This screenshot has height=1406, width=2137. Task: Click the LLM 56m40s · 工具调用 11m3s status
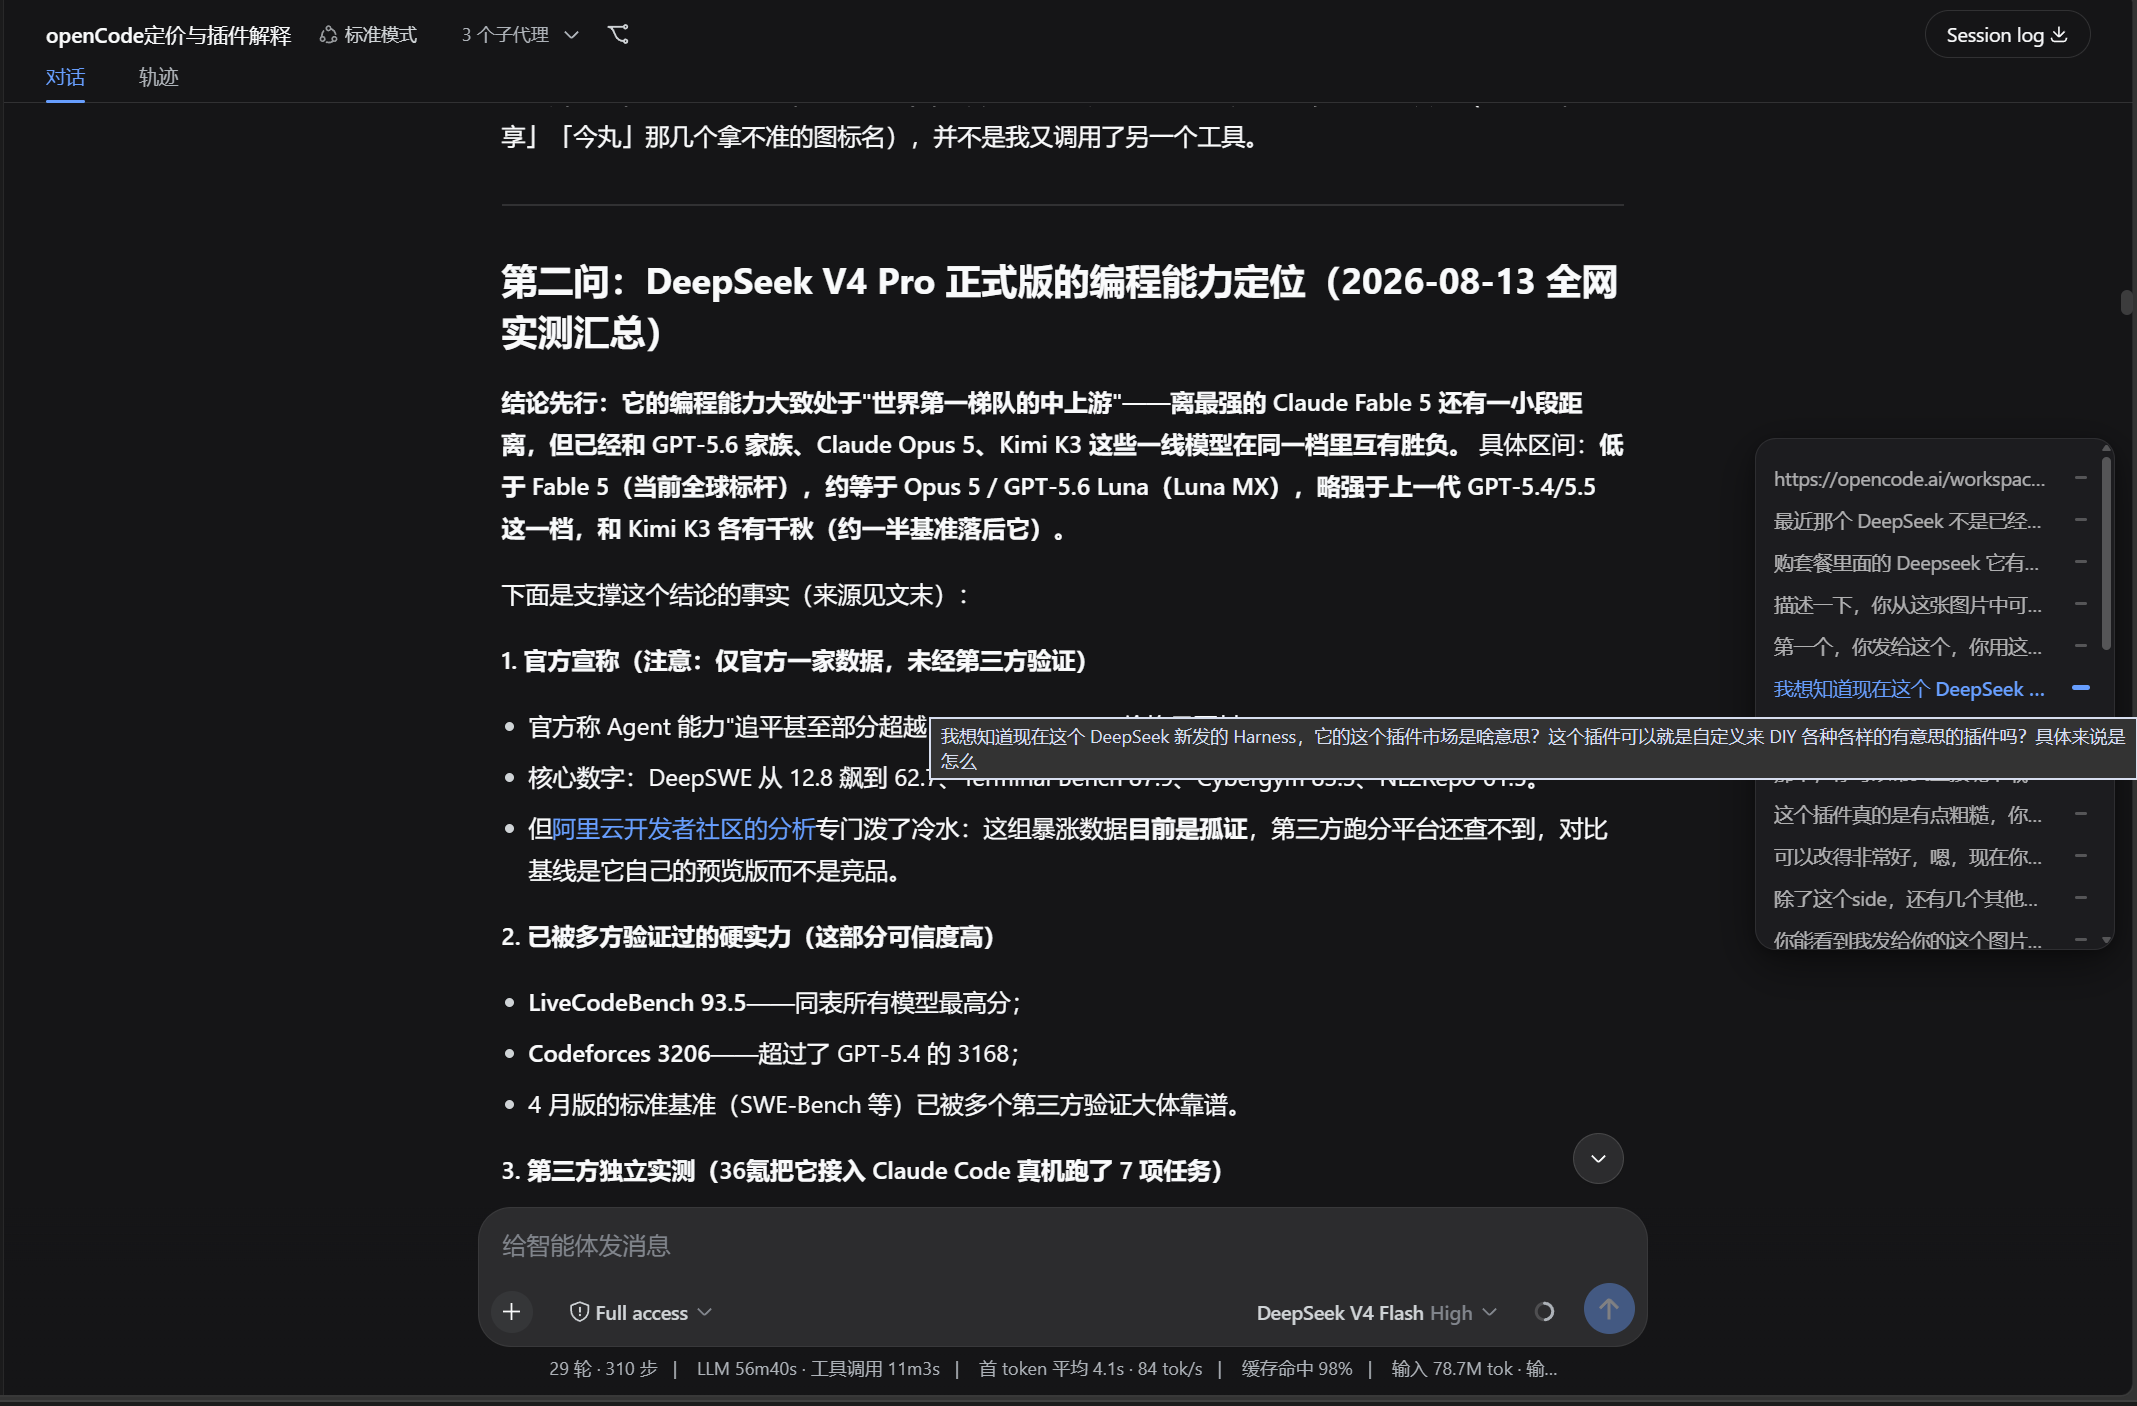pyautogui.click(x=818, y=1369)
